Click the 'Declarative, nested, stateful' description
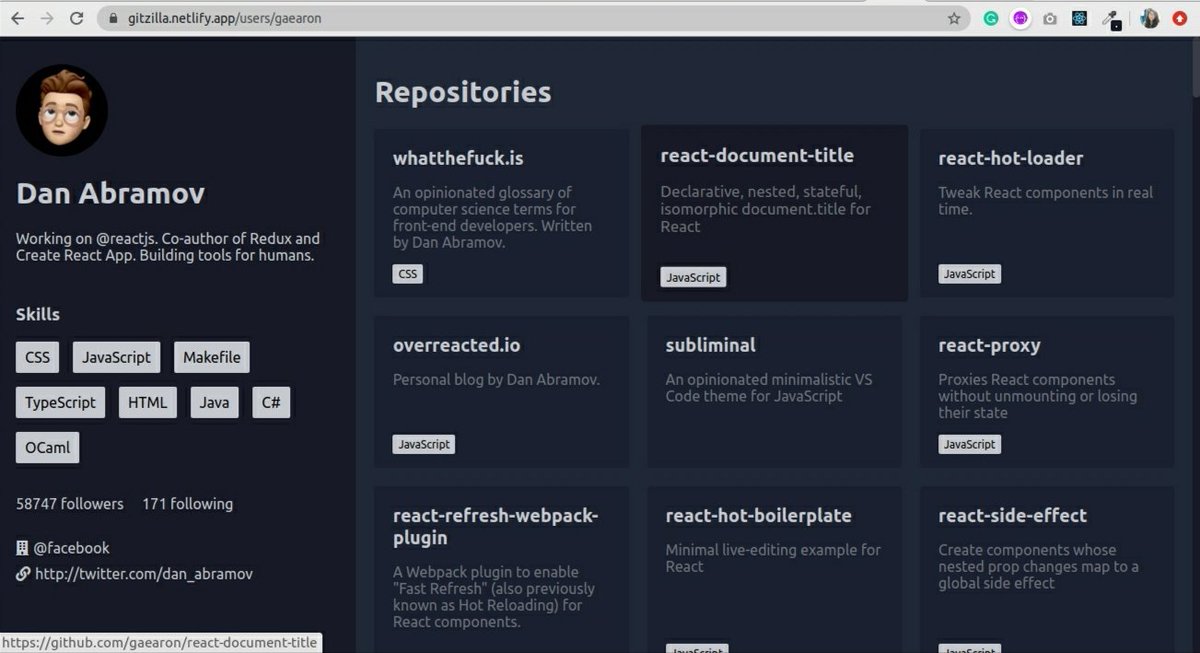Image resolution: width=1200 pixels, height=653 pixels. point(765,209)
